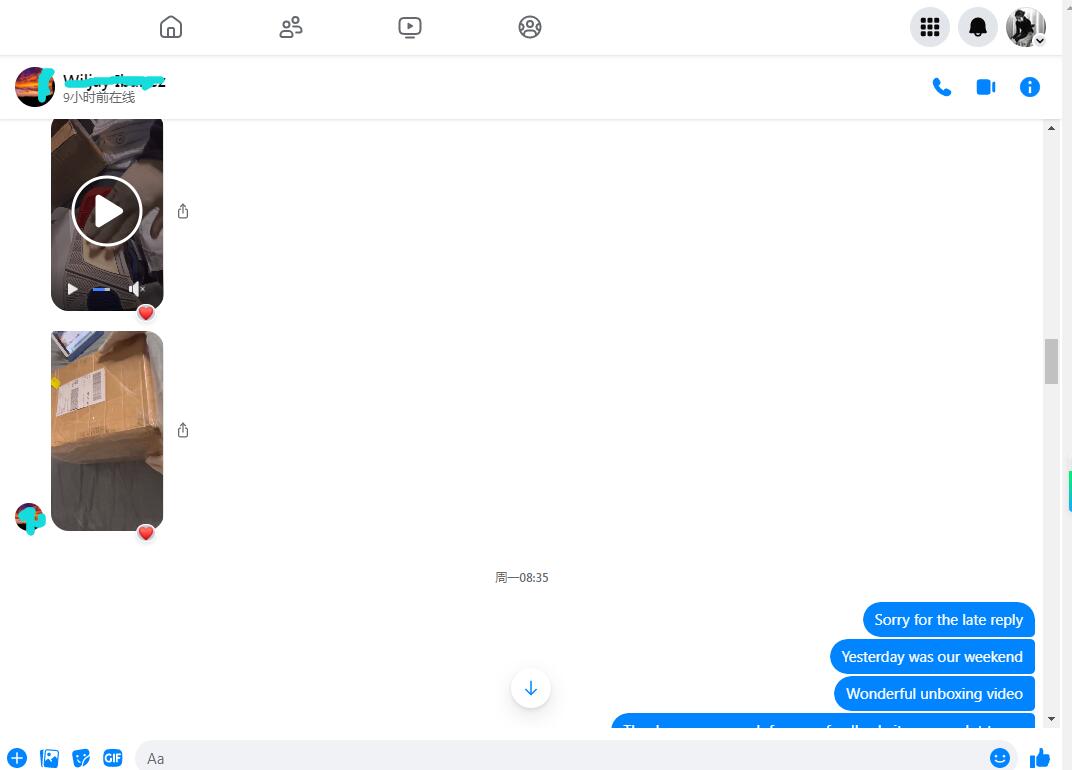The height and width of the screenshot is (770, 1072).
Task: Unmute the video with speaker icon
Action: click(137, 289)
